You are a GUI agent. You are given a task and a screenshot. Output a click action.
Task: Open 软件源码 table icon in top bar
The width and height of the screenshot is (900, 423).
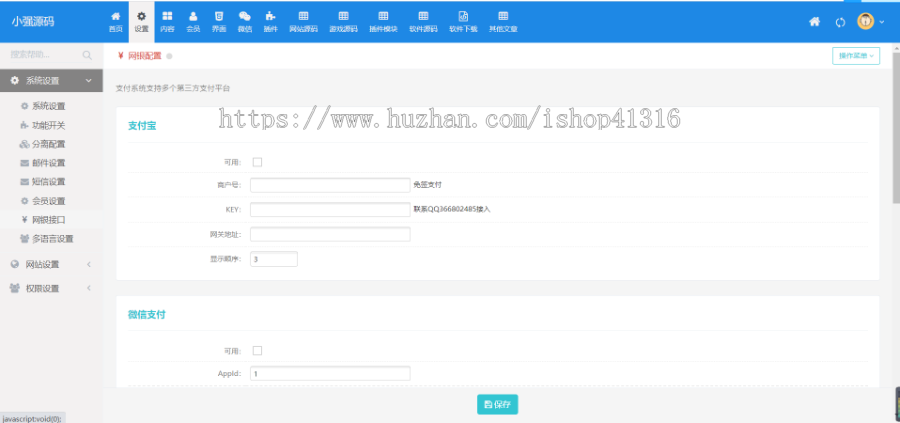(x=423, y=16)
